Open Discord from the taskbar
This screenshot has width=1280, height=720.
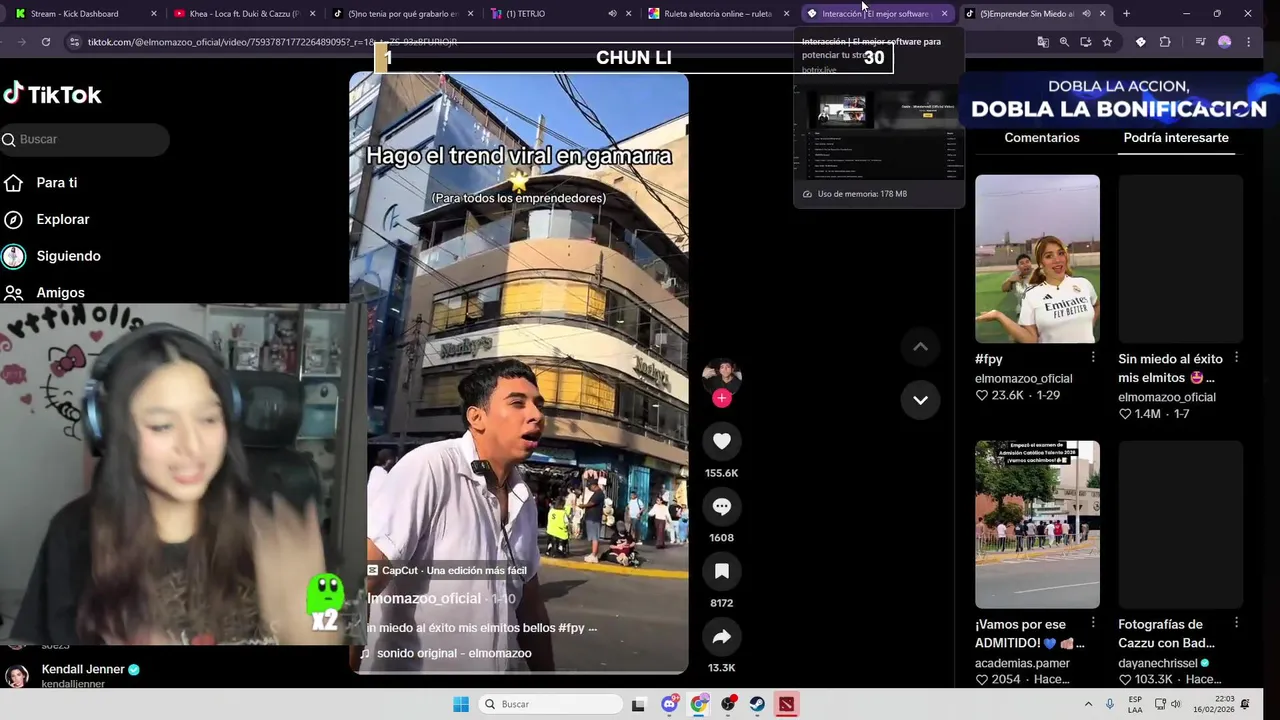(670, 704)
